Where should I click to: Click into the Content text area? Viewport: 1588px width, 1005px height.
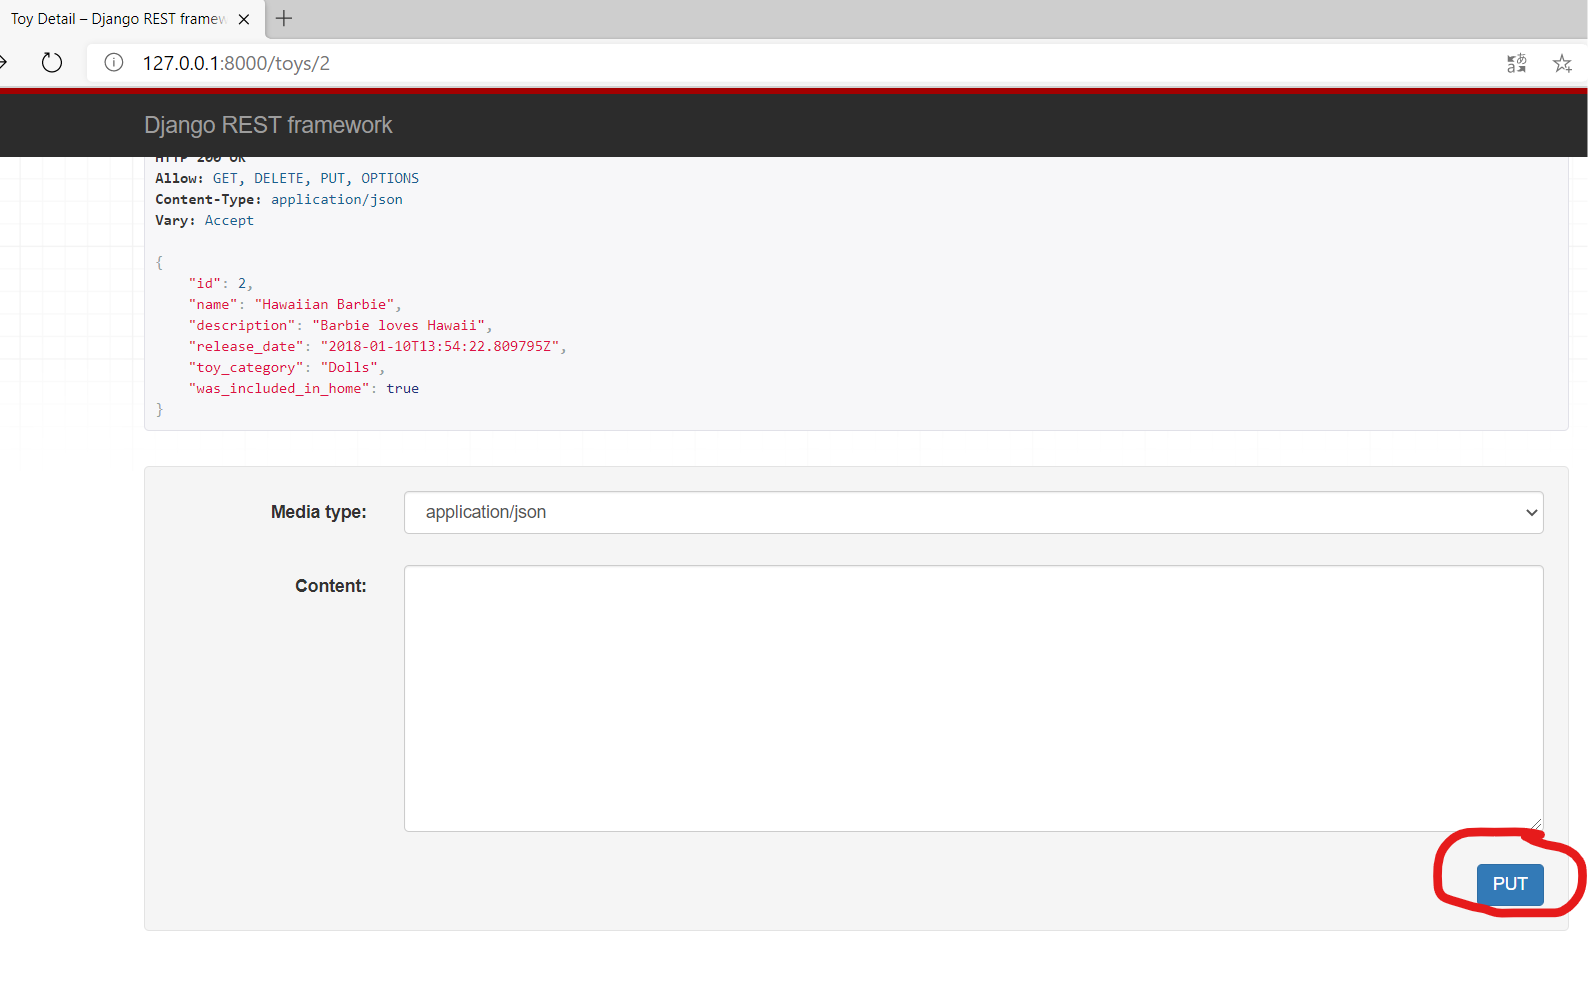click(973, 698)
